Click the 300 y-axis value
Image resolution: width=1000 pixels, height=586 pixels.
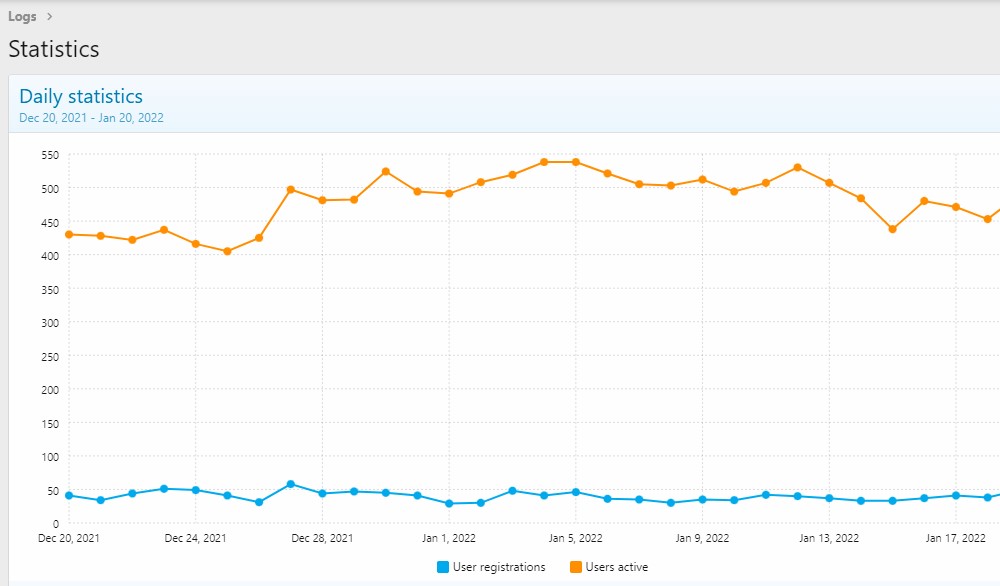tap(50, 323)
